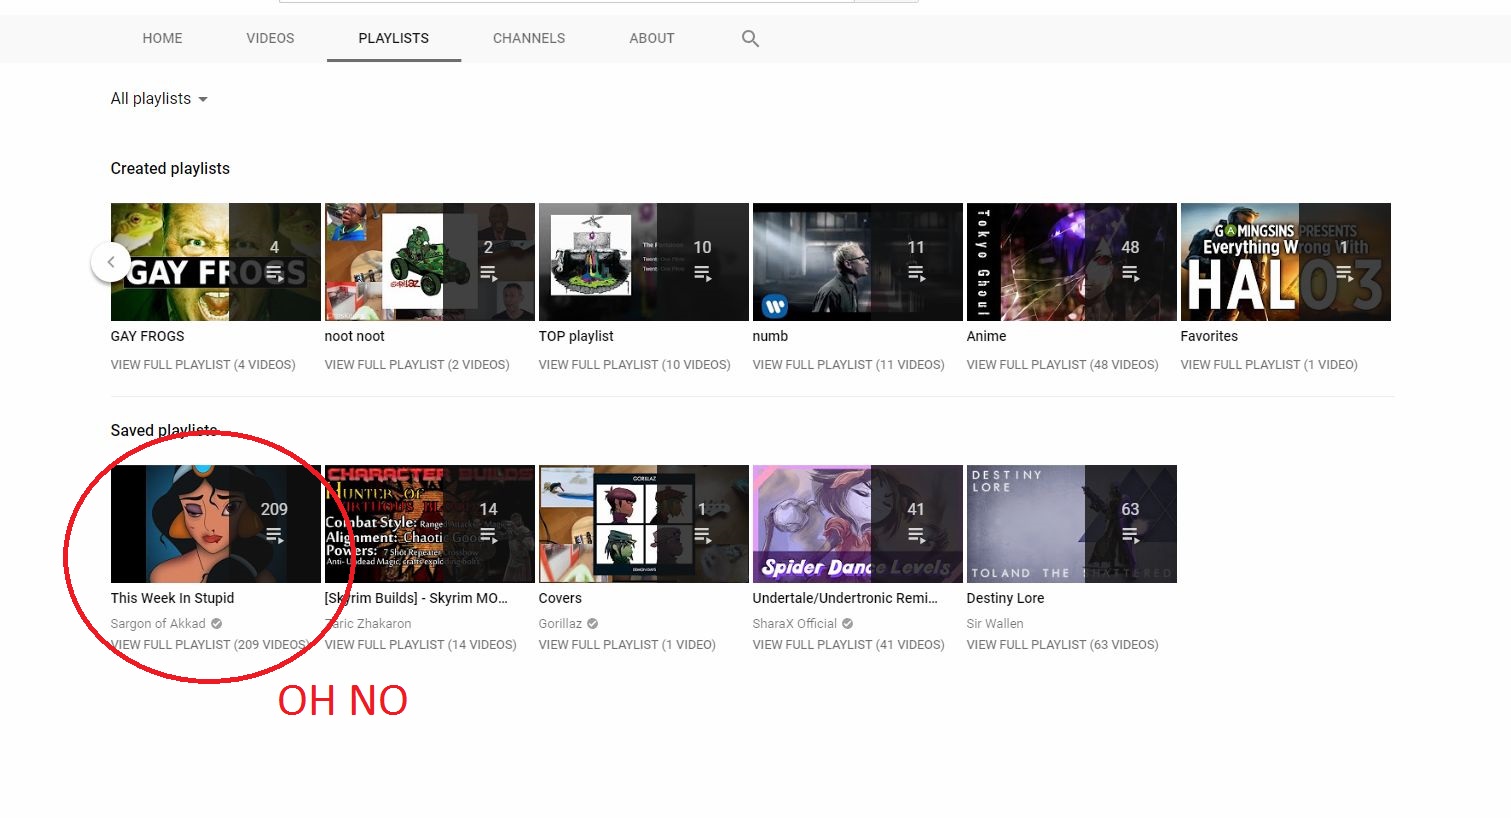Open the Destiny Lore playlist thumbnail
Screen dimensions: 1511x818
point(1072,524)
